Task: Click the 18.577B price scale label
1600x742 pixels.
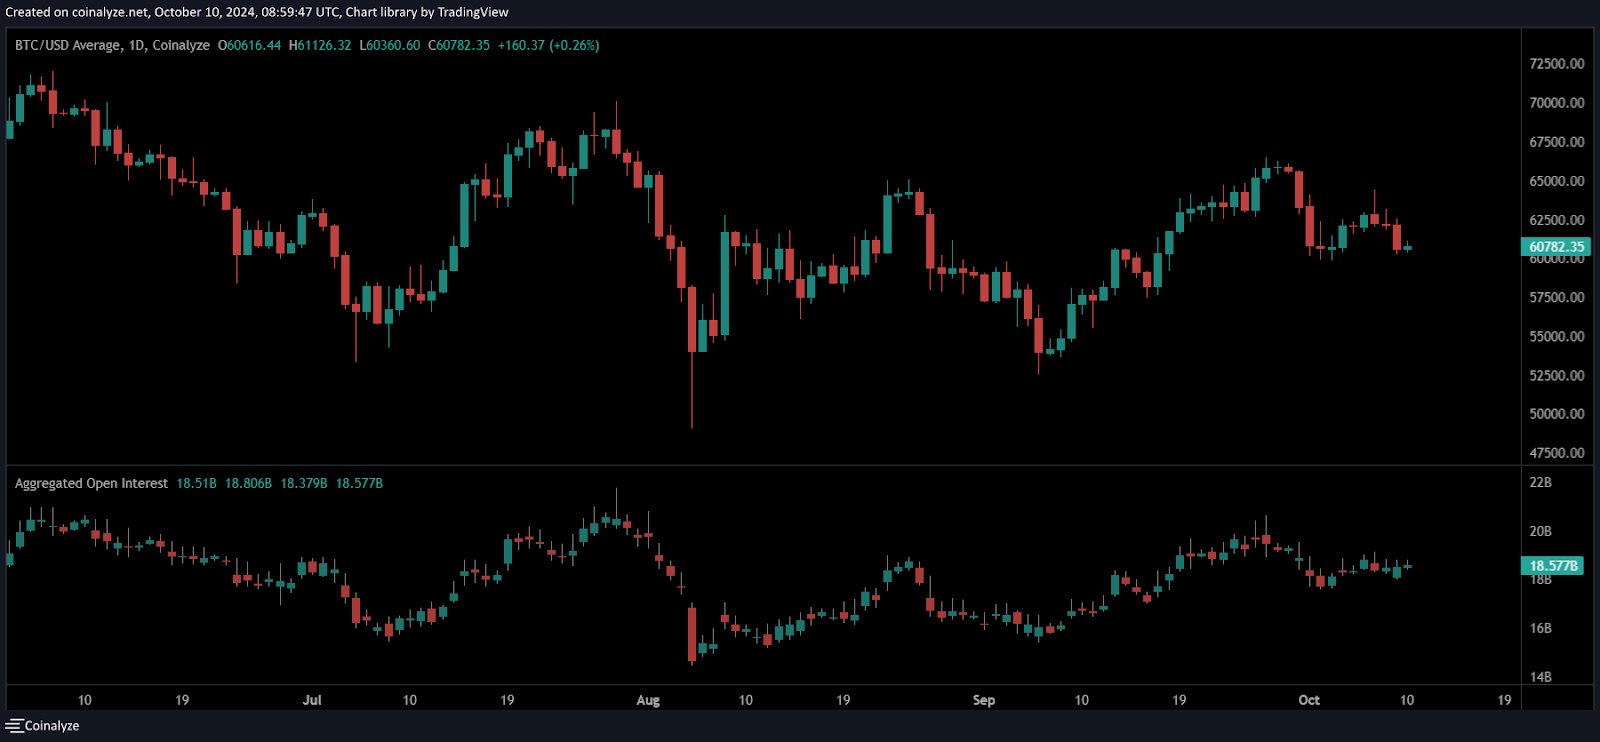Action: coord(1553,565)
